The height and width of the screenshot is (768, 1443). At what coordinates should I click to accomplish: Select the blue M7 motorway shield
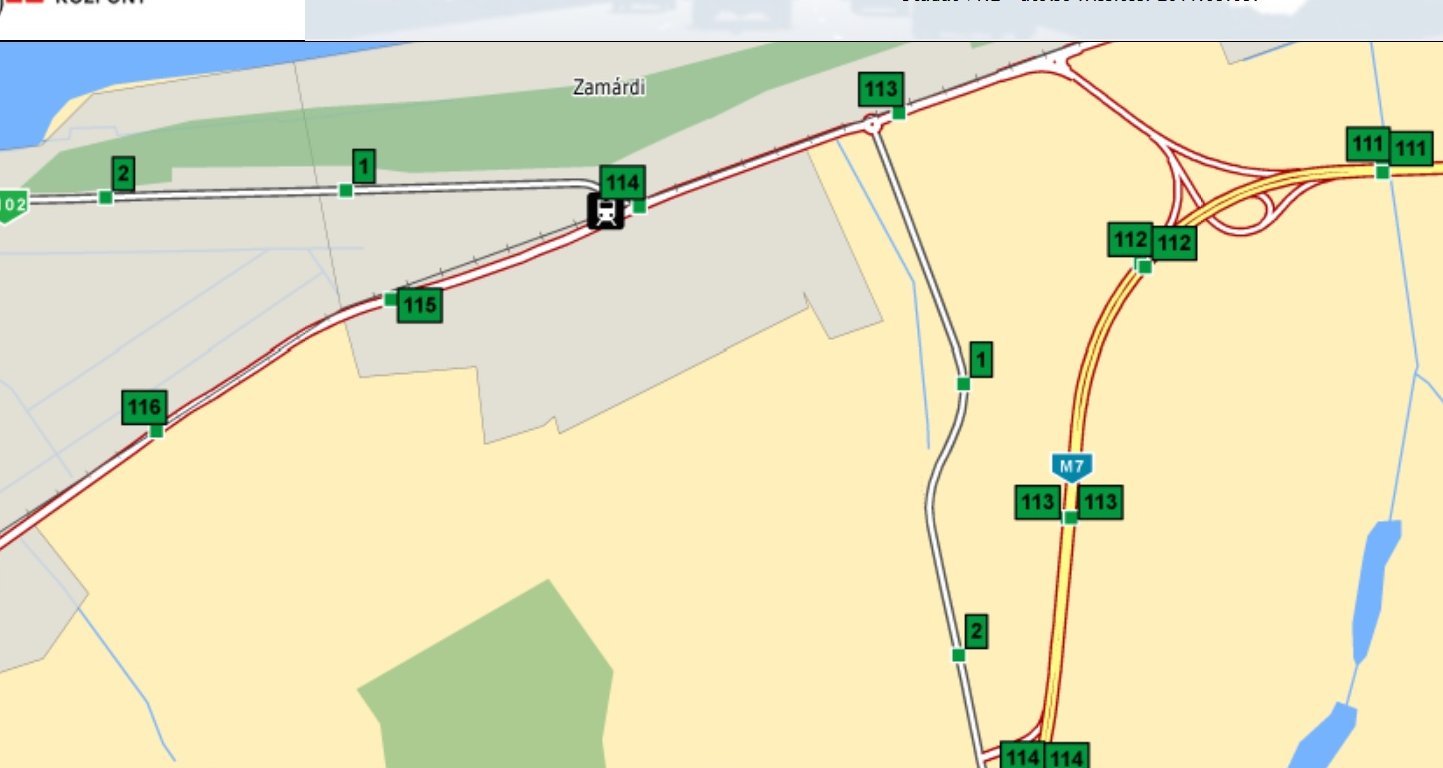click(1070, 466)
